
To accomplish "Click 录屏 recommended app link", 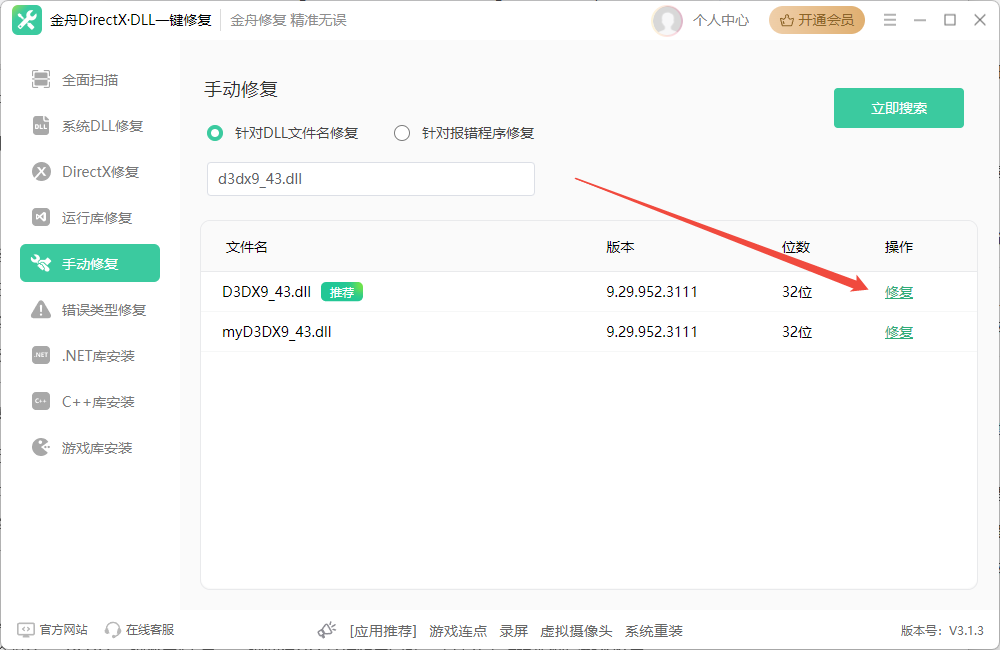I will (x=513, y=631).
